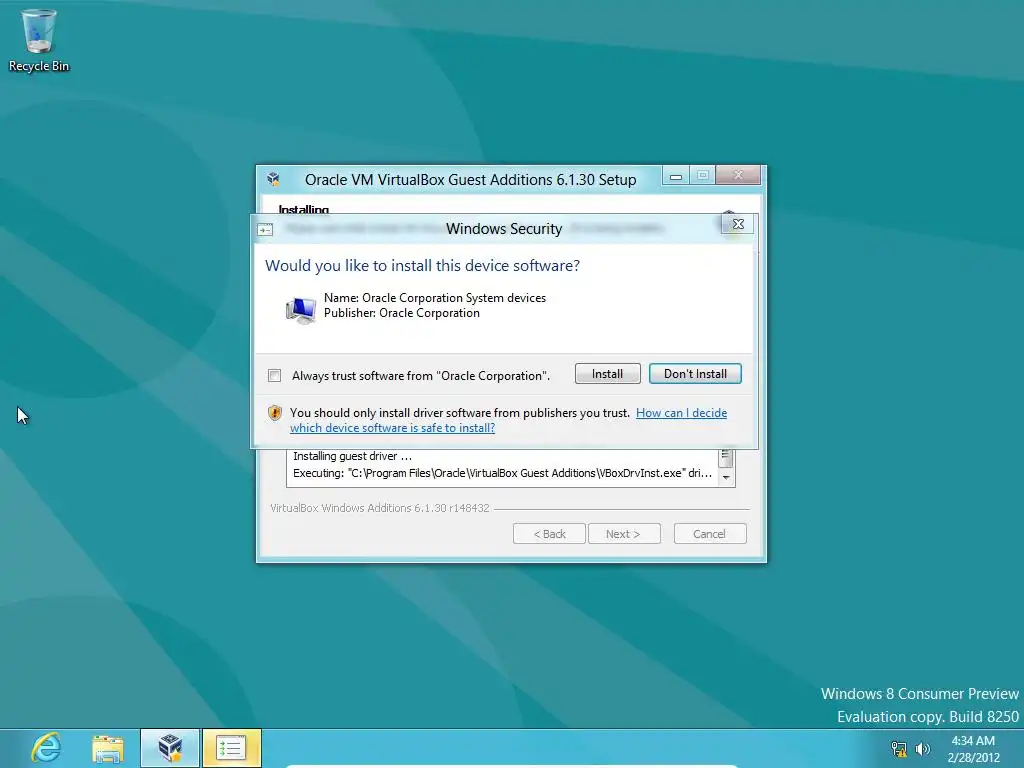This screenshot has height=768, width=1024.
Task: Click the log scrollbar down arrow
Action: 726,477
